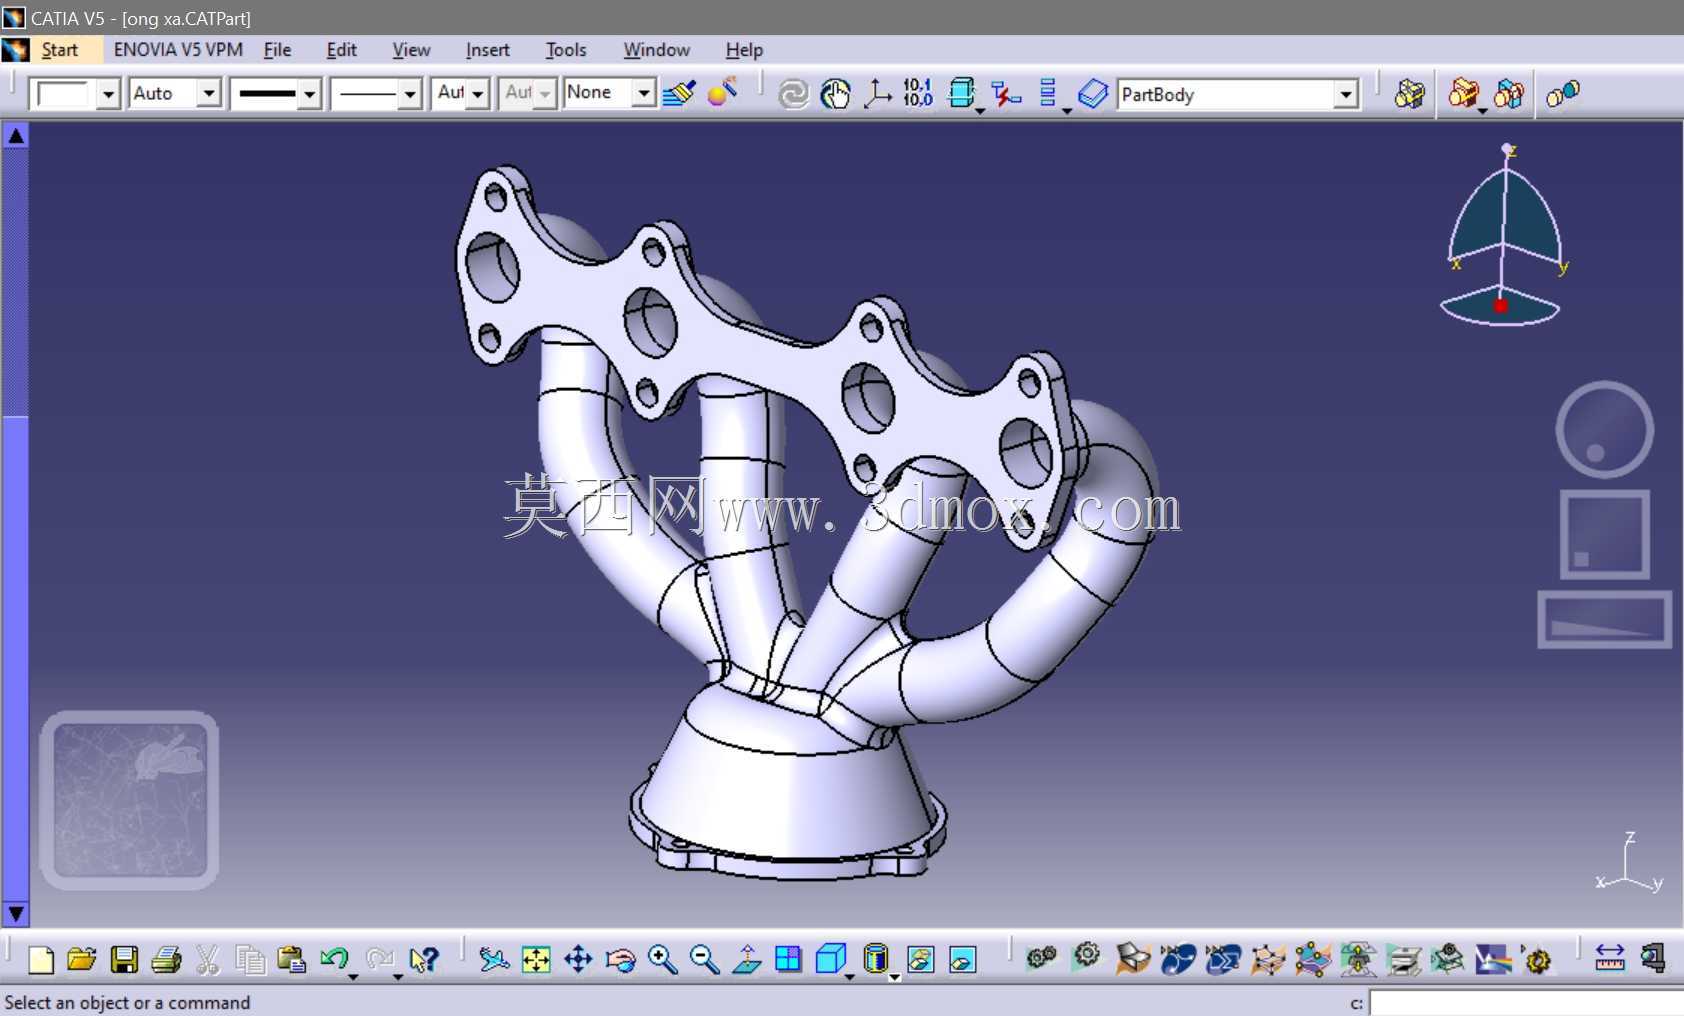
Task: Expand the line thickness dropdown
Action: (x=309, y=94)
